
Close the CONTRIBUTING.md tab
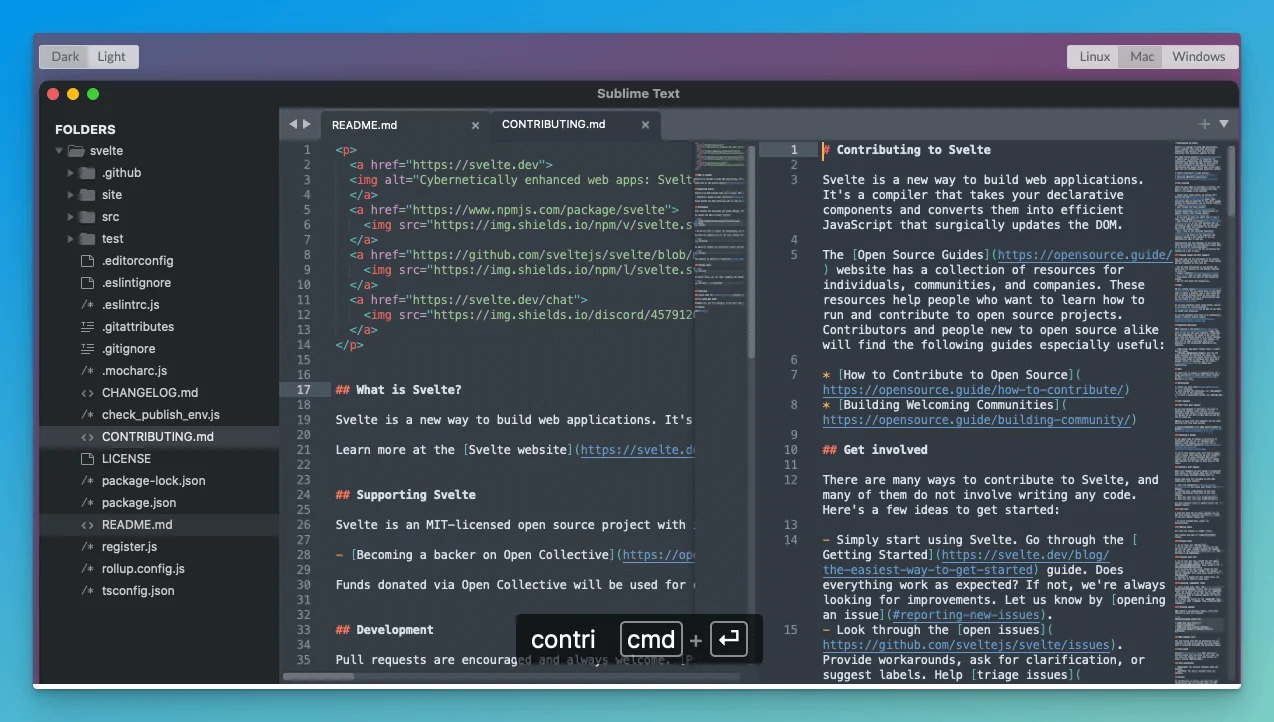pyautogui.click(x=646, y=125)
